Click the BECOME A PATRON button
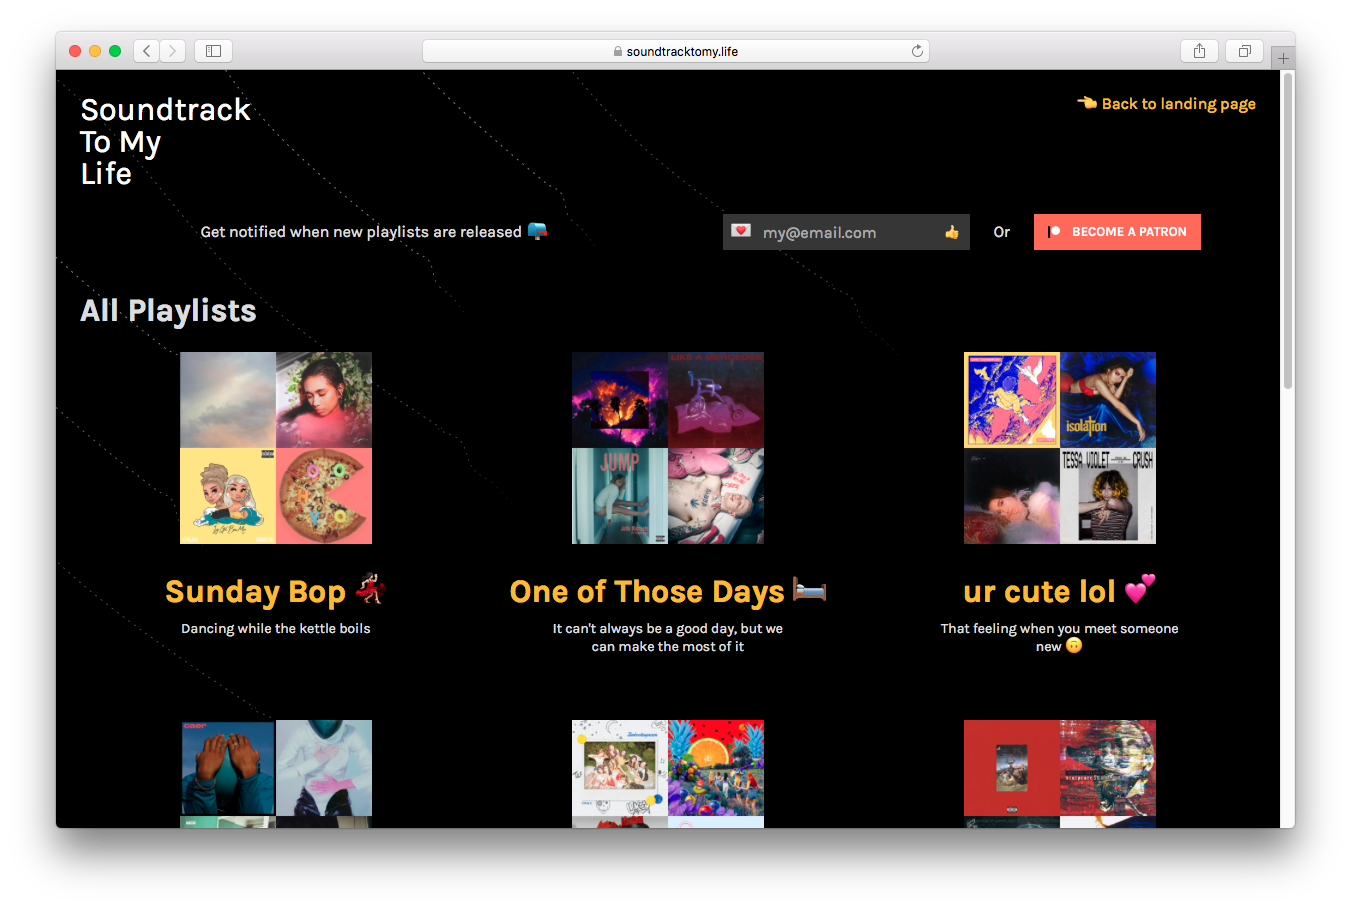The height and width of the screenshot is (908, 1351). point(1117,231)
